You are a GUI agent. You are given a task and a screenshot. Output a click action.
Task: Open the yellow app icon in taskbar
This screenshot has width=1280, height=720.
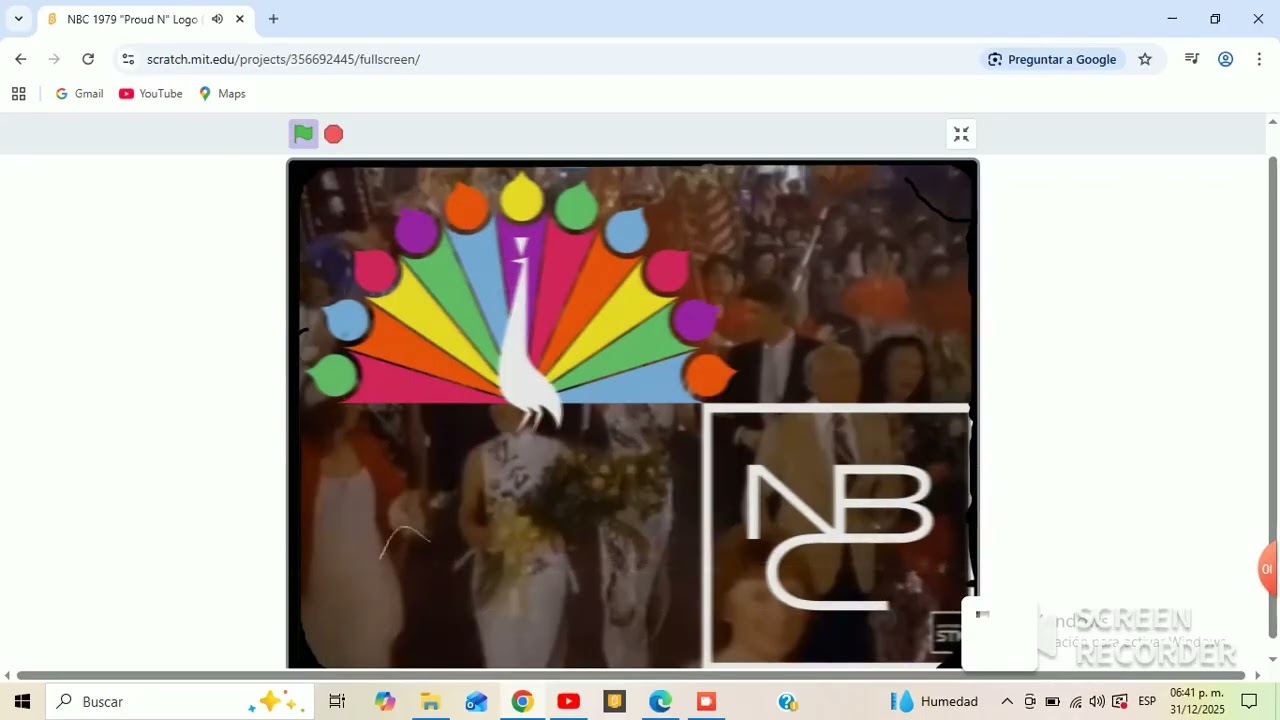pyautogui.click(x=614, y=702)
